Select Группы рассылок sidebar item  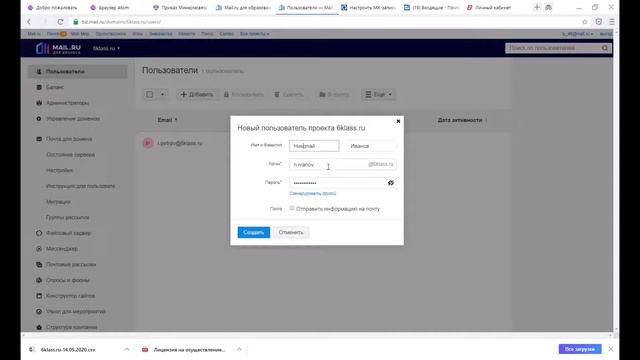coord(67,218)
